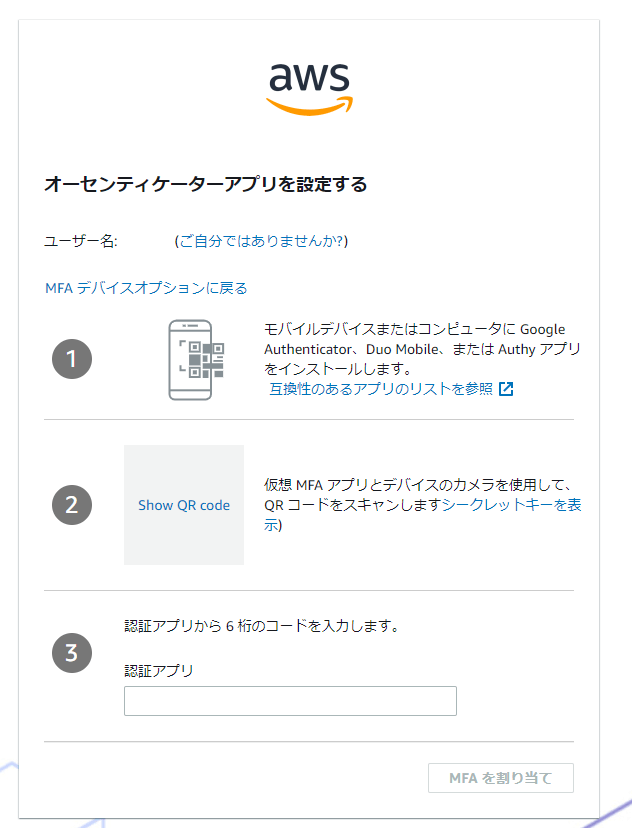
Task: Click the step 1 number circle
Action: click(x=72, y=359)
